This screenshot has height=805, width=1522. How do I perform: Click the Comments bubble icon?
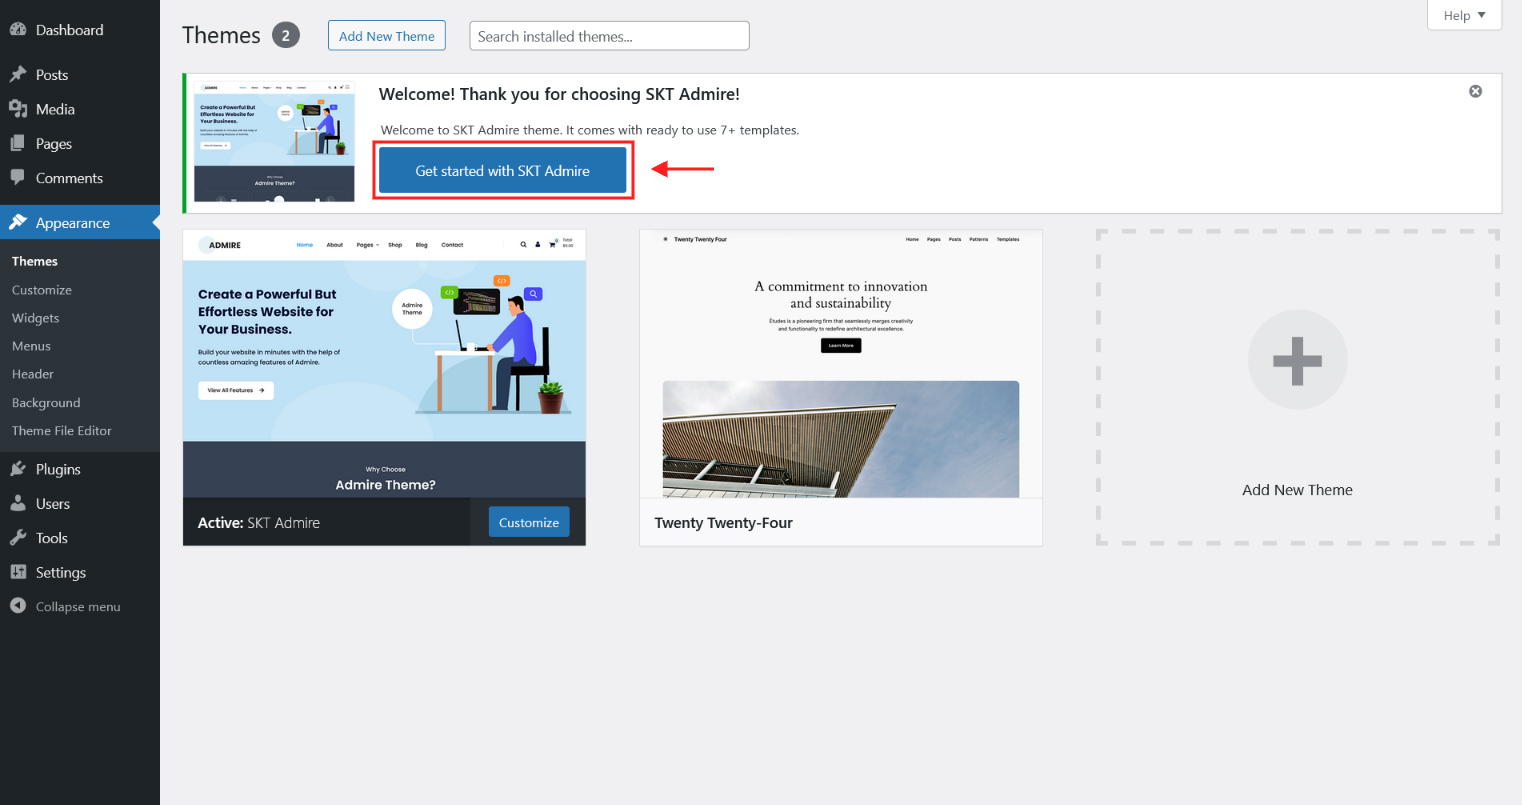pyautogui.click(x=18, y=178)
